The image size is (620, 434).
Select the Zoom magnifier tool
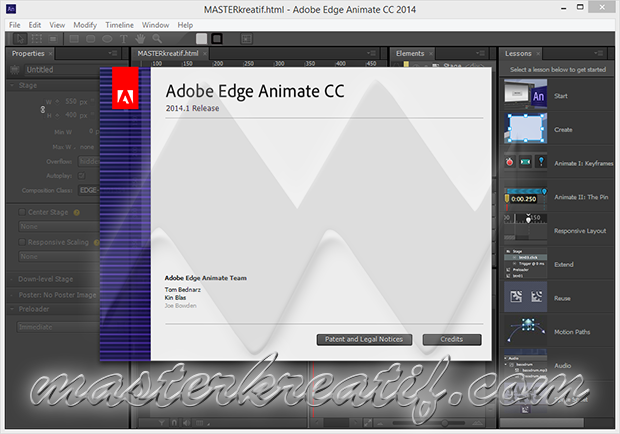tap(157, 39)
